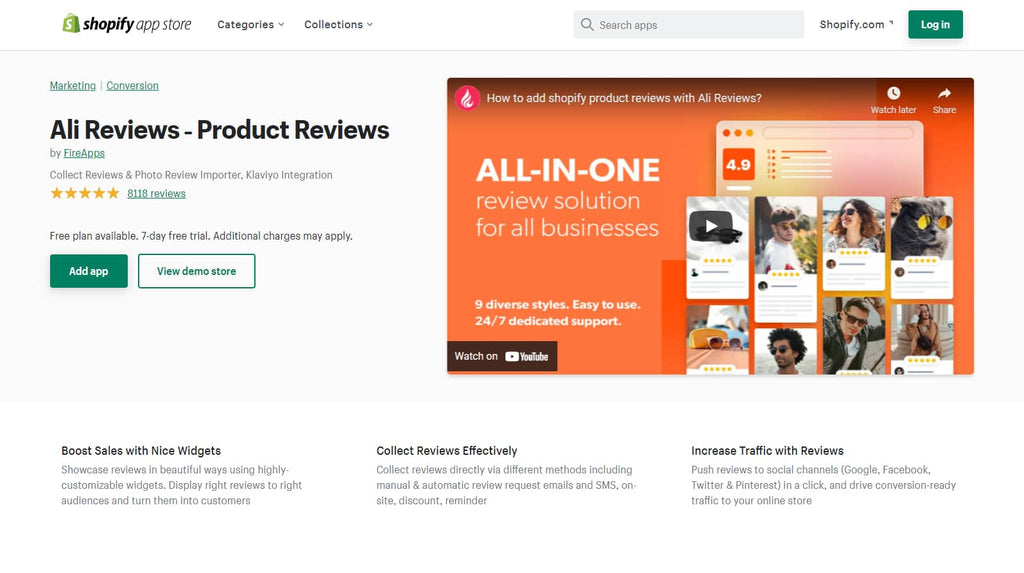Click the Boost Sales with Nice Widgets heading

tap(141, 451)
